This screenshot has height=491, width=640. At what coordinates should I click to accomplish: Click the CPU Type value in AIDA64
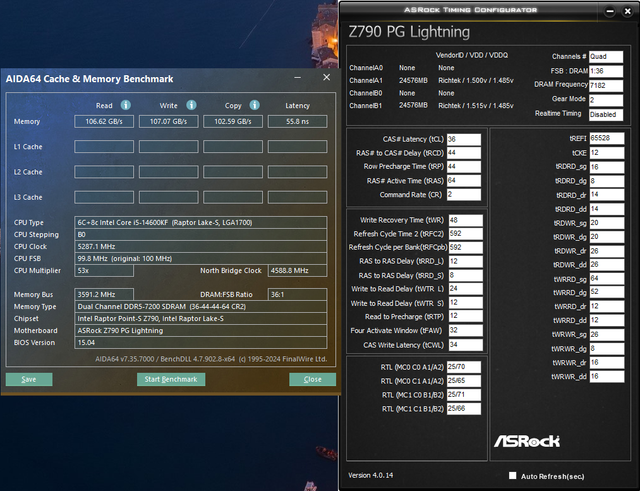pos(201,222)
